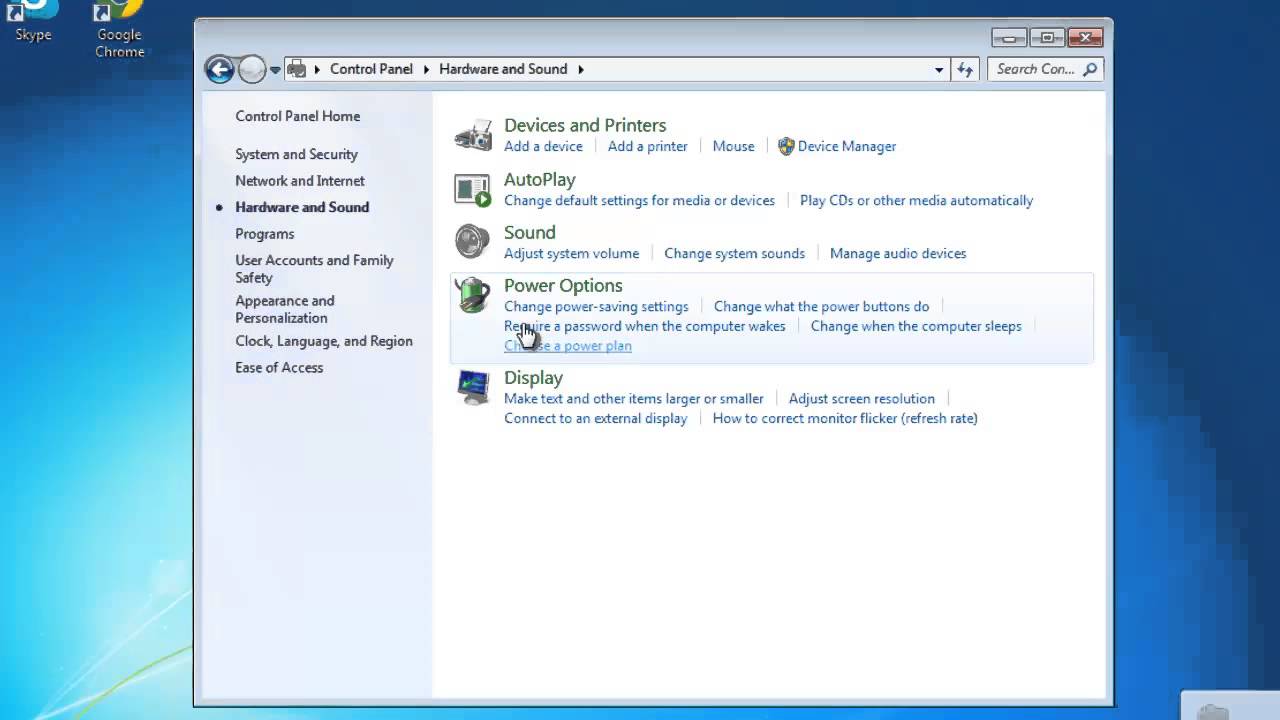Open recent pages dropdown arrow
Image resolution: width=1280 pixels, height=720 pixels.
(275, 70)
